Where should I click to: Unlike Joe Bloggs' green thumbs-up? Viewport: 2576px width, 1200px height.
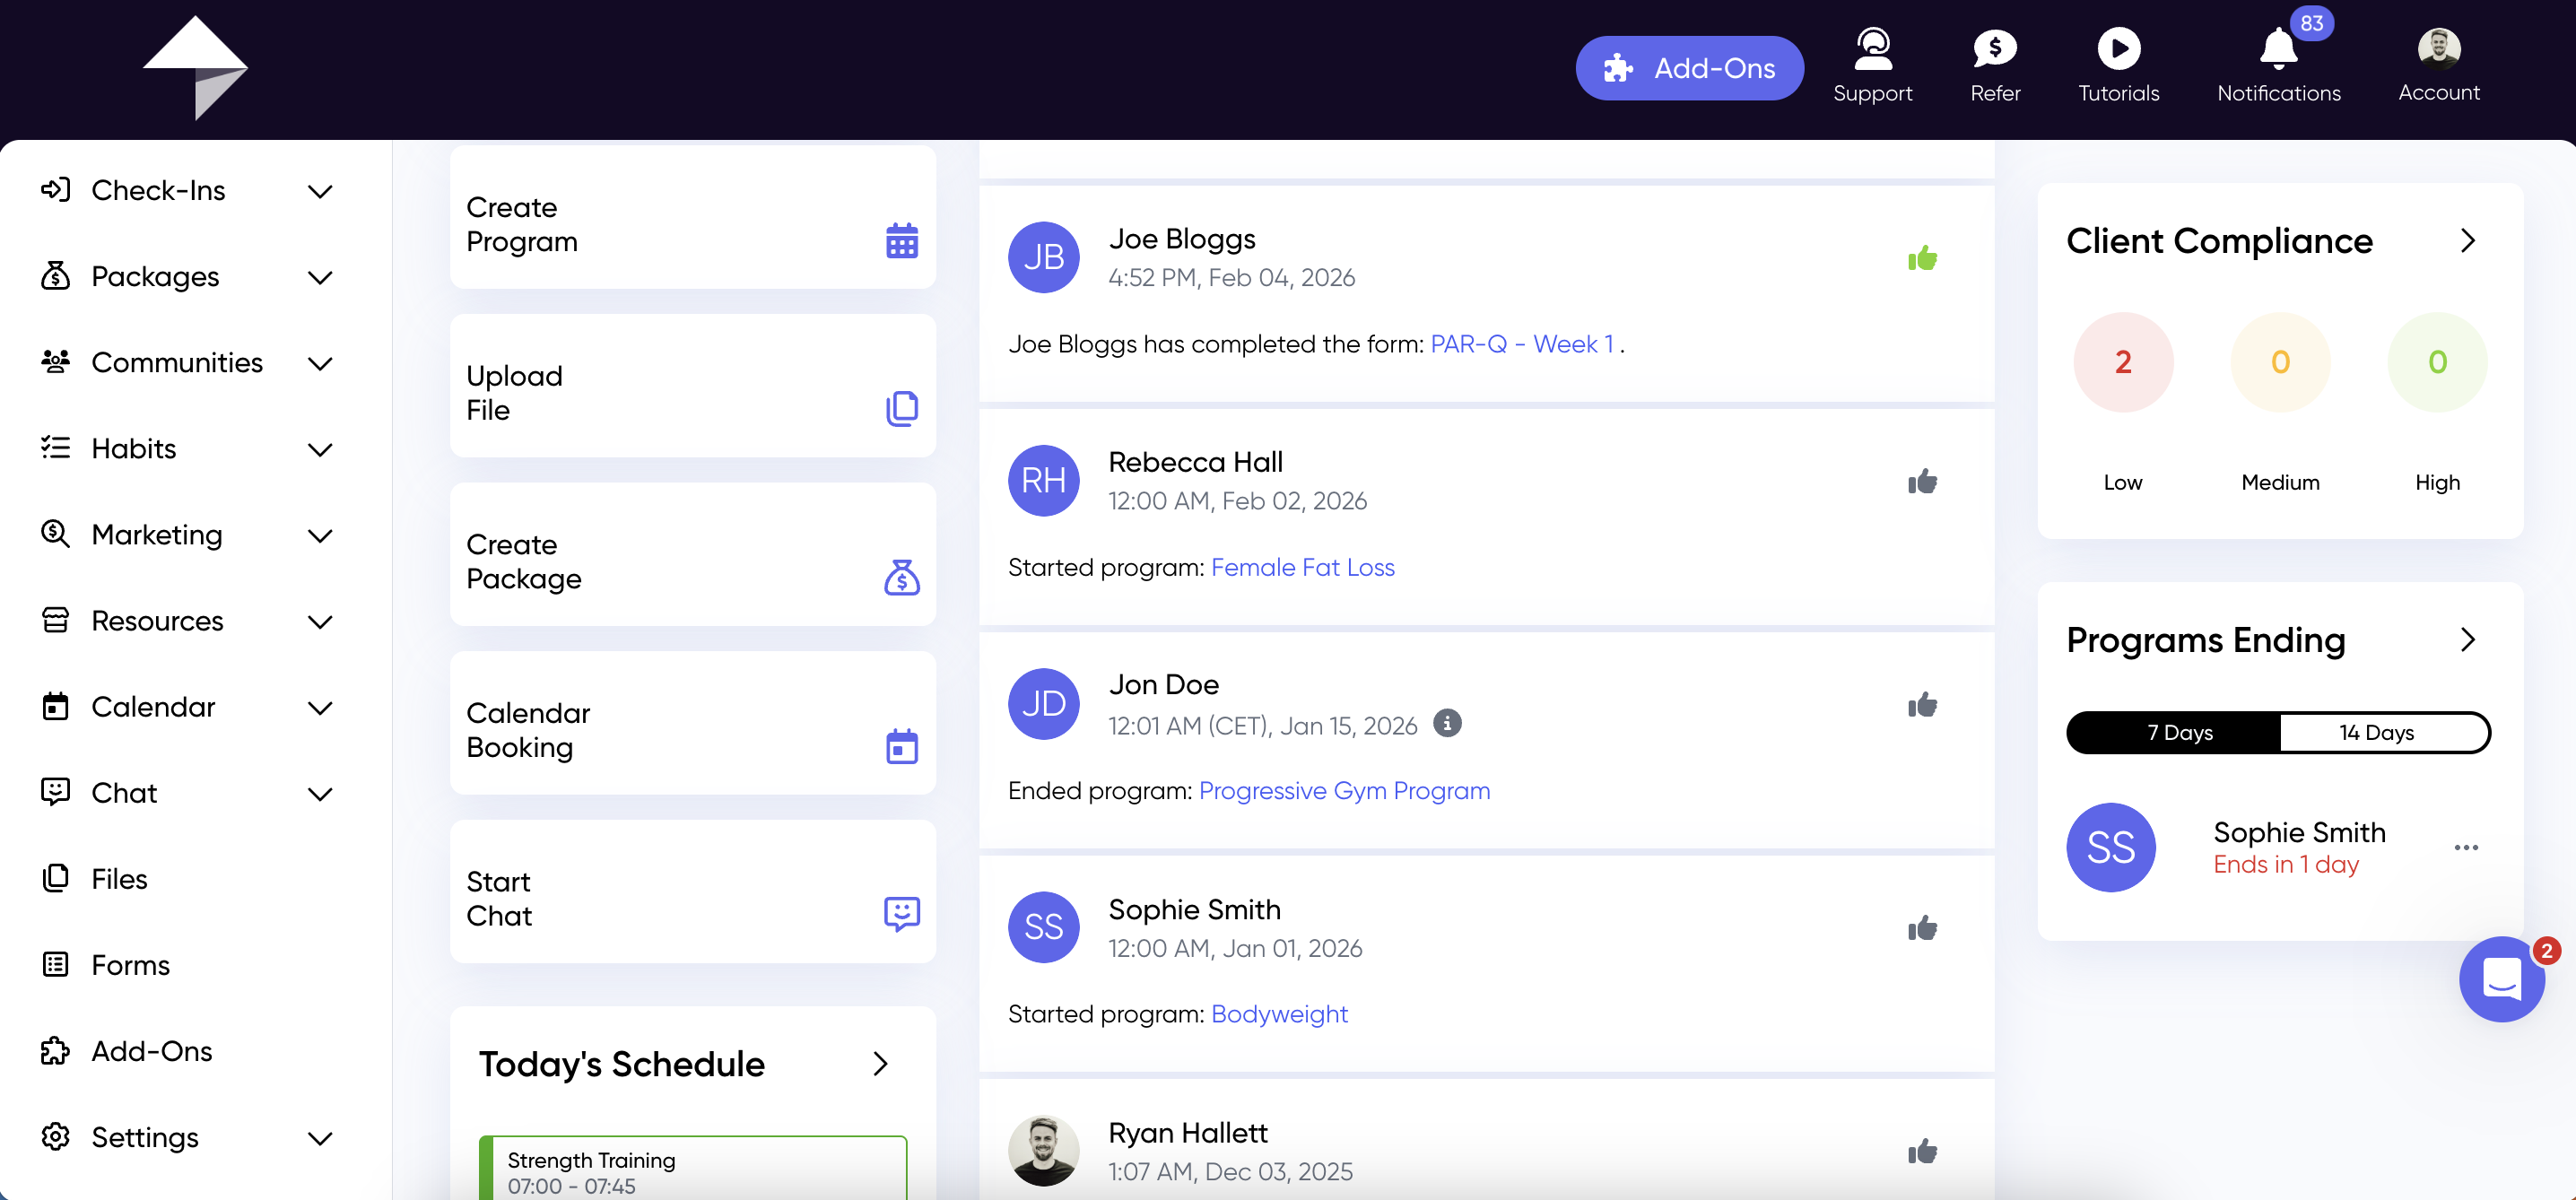tap(1922, 258)
